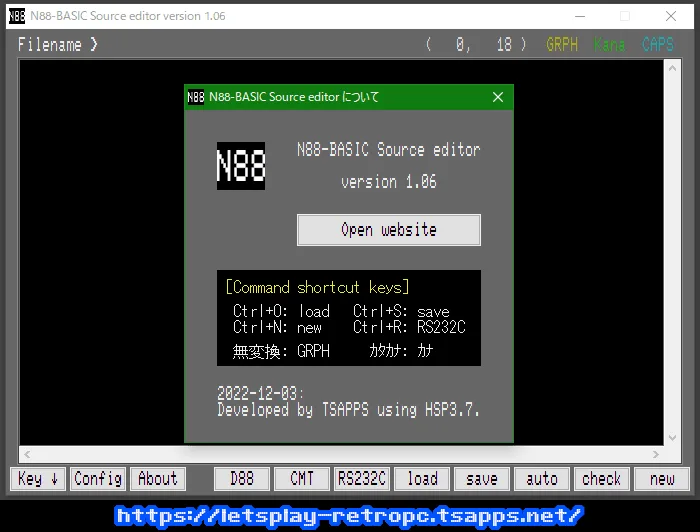700x532 pixels.
Task: Click the N88 logo in About dialog
Action: [x=241, y=166]
